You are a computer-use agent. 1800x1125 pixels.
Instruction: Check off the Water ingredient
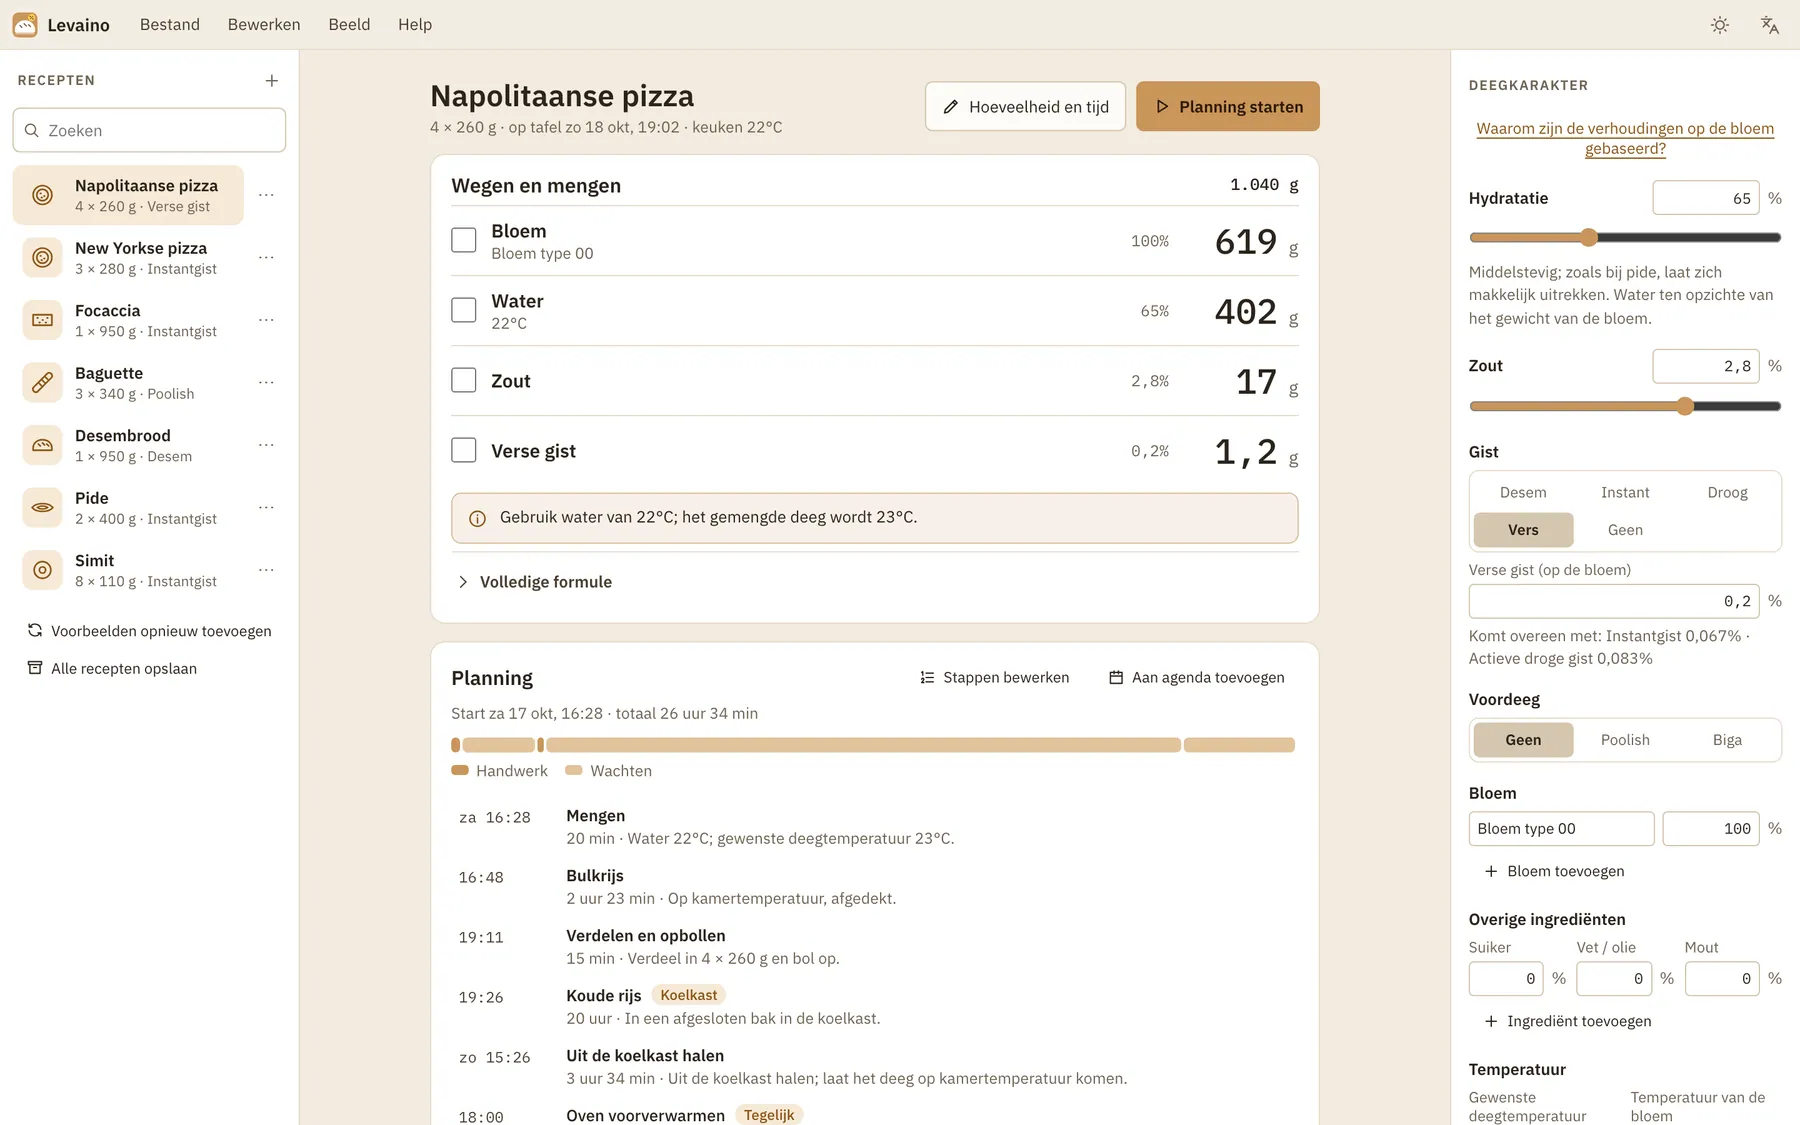point(464,310)
